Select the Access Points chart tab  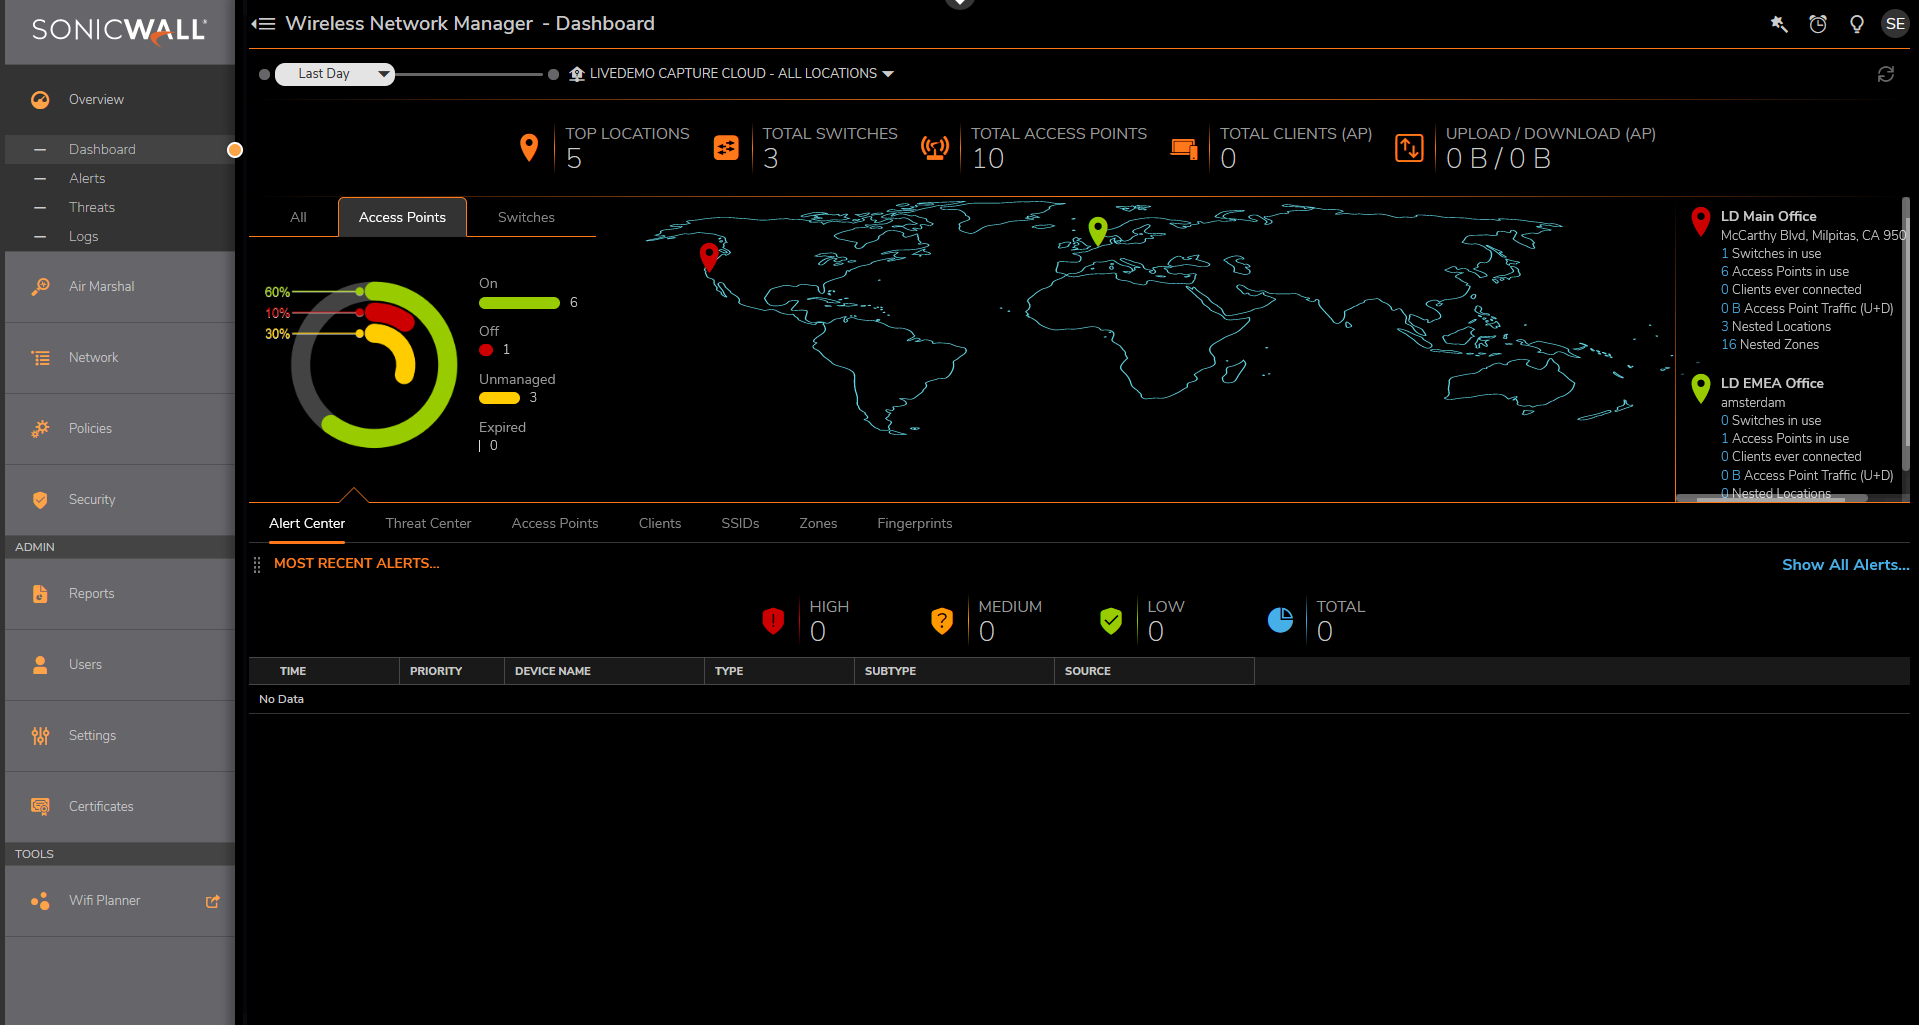(x=402, y=217)
